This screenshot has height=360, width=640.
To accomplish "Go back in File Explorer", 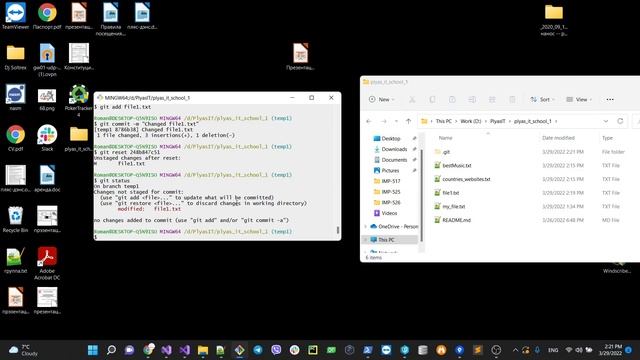I will click(x=369, y=121).
